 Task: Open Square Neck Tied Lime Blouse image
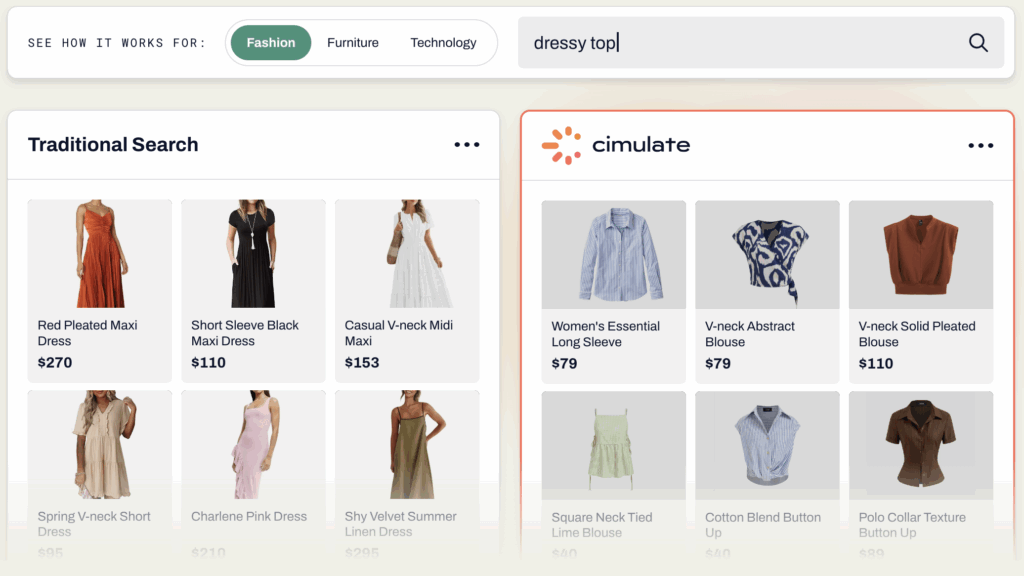pyautogui.click(x=614, y=446)
